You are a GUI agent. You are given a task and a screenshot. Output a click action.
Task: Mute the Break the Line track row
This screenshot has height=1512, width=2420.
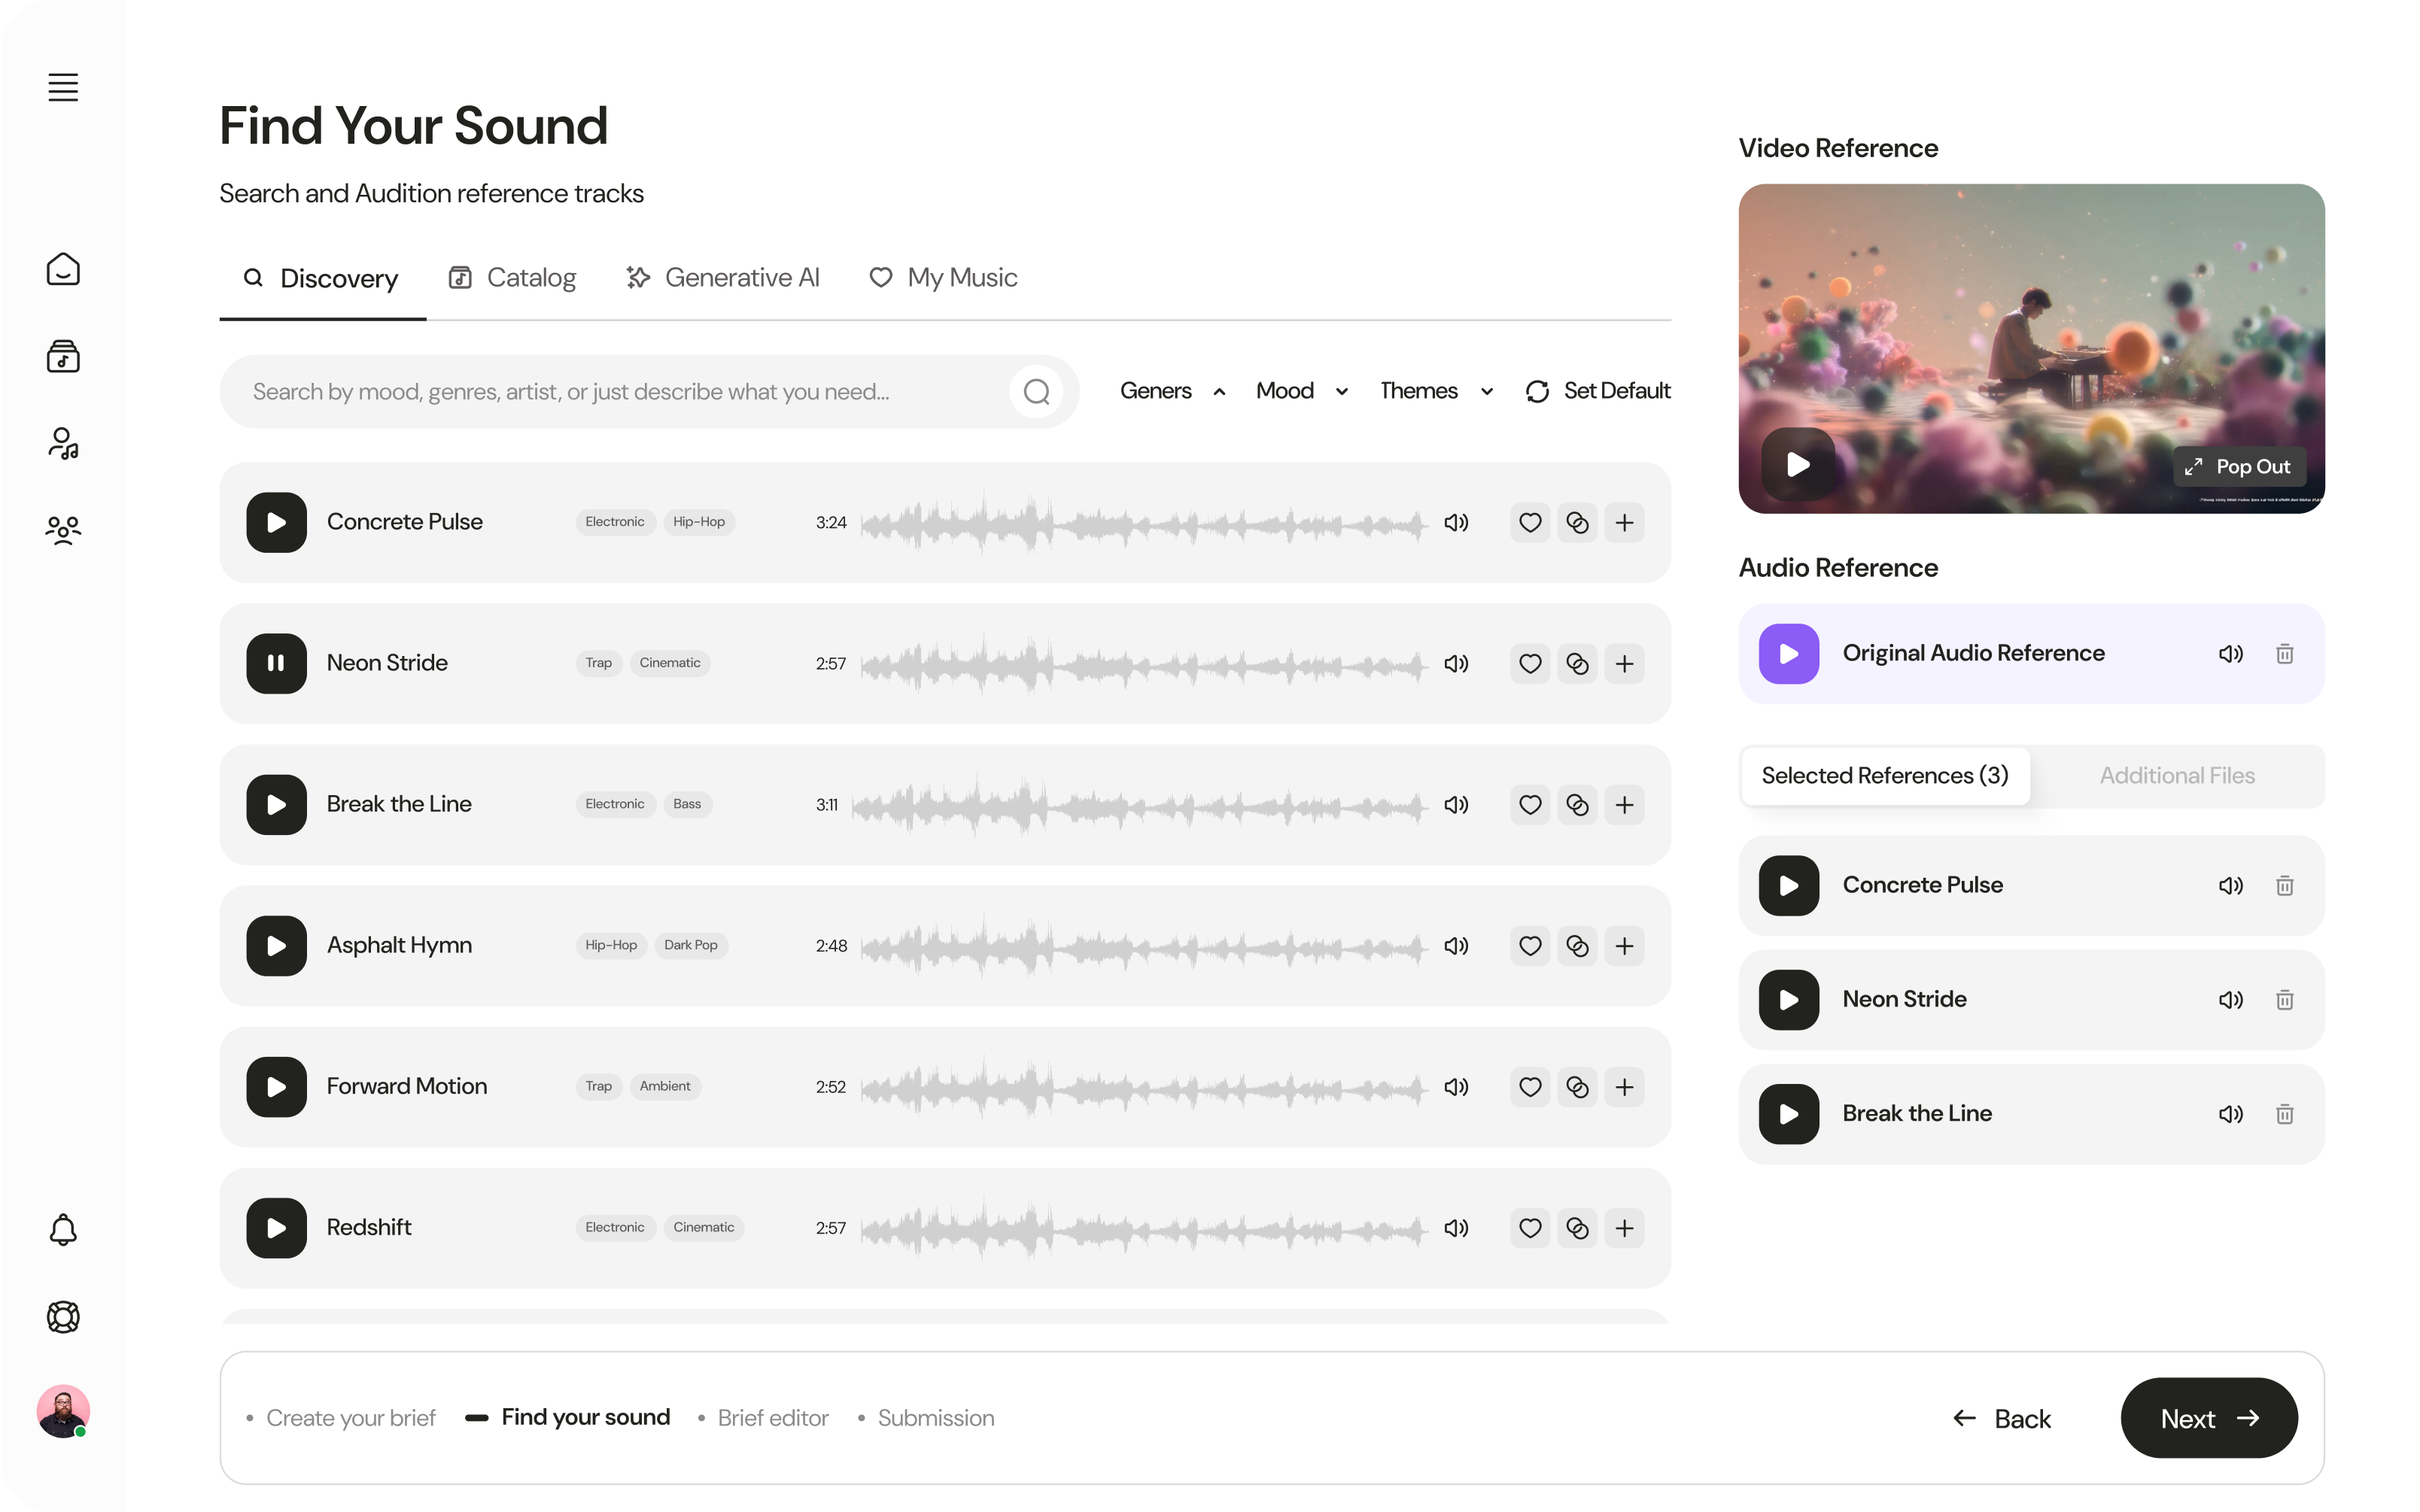coord(1456,805)
